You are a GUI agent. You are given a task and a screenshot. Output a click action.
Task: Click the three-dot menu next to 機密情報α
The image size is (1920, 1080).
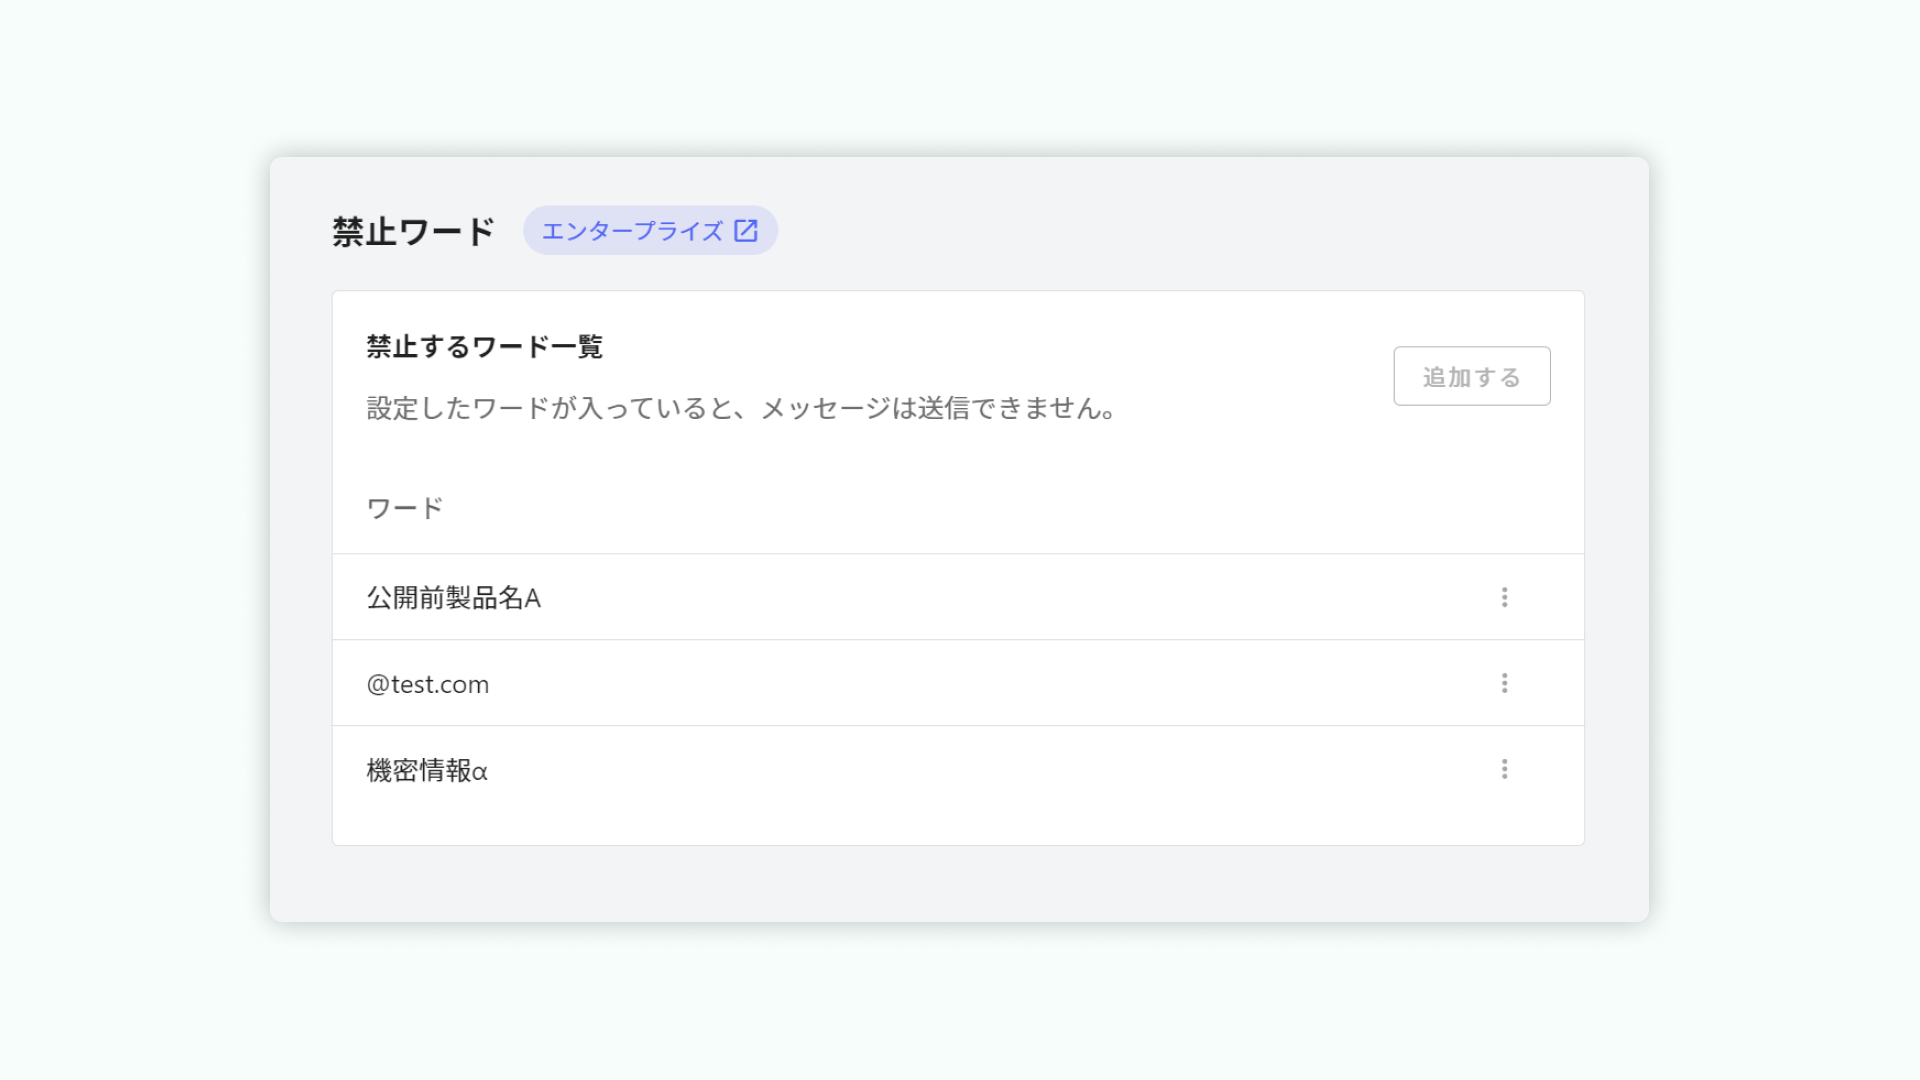click(1504, 769)
